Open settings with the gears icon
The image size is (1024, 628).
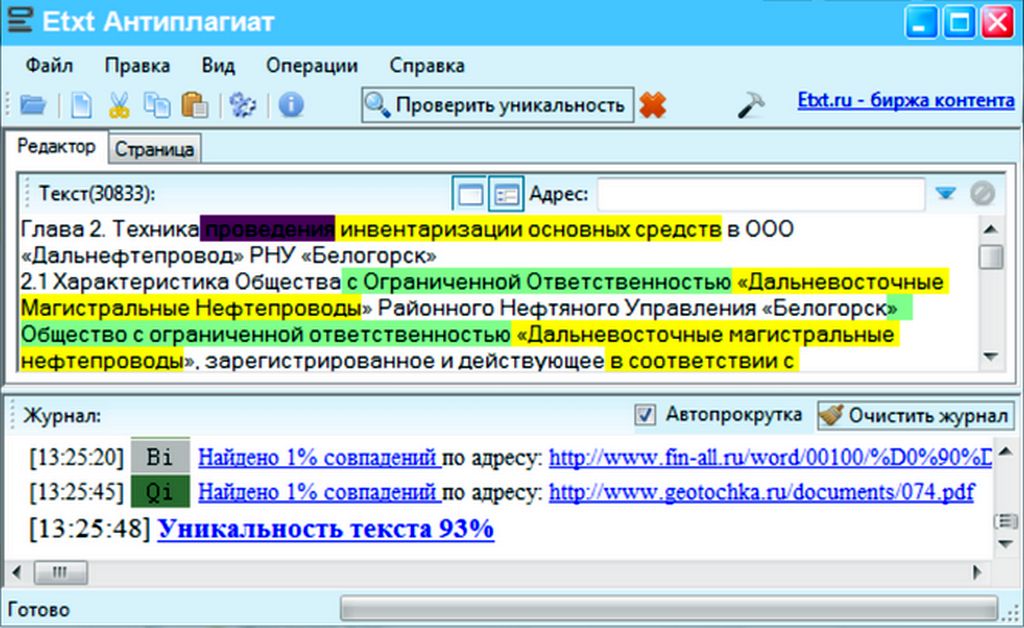coord(242,104)
